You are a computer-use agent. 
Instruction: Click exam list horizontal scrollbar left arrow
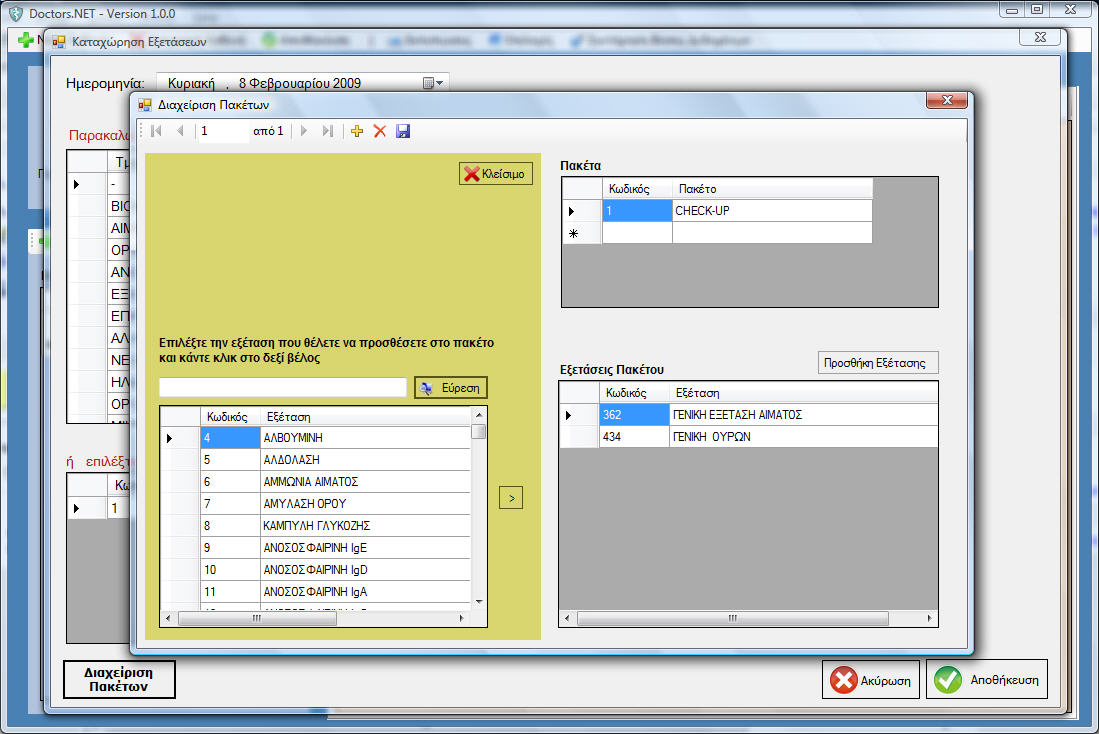click(x=168, y=618)
